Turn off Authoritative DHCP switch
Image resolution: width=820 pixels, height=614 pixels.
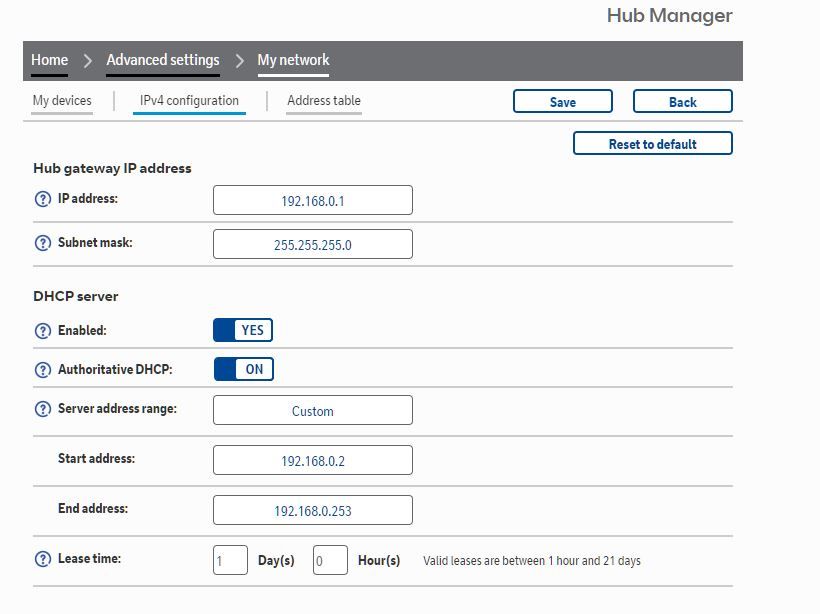click(x=243, y=369)
